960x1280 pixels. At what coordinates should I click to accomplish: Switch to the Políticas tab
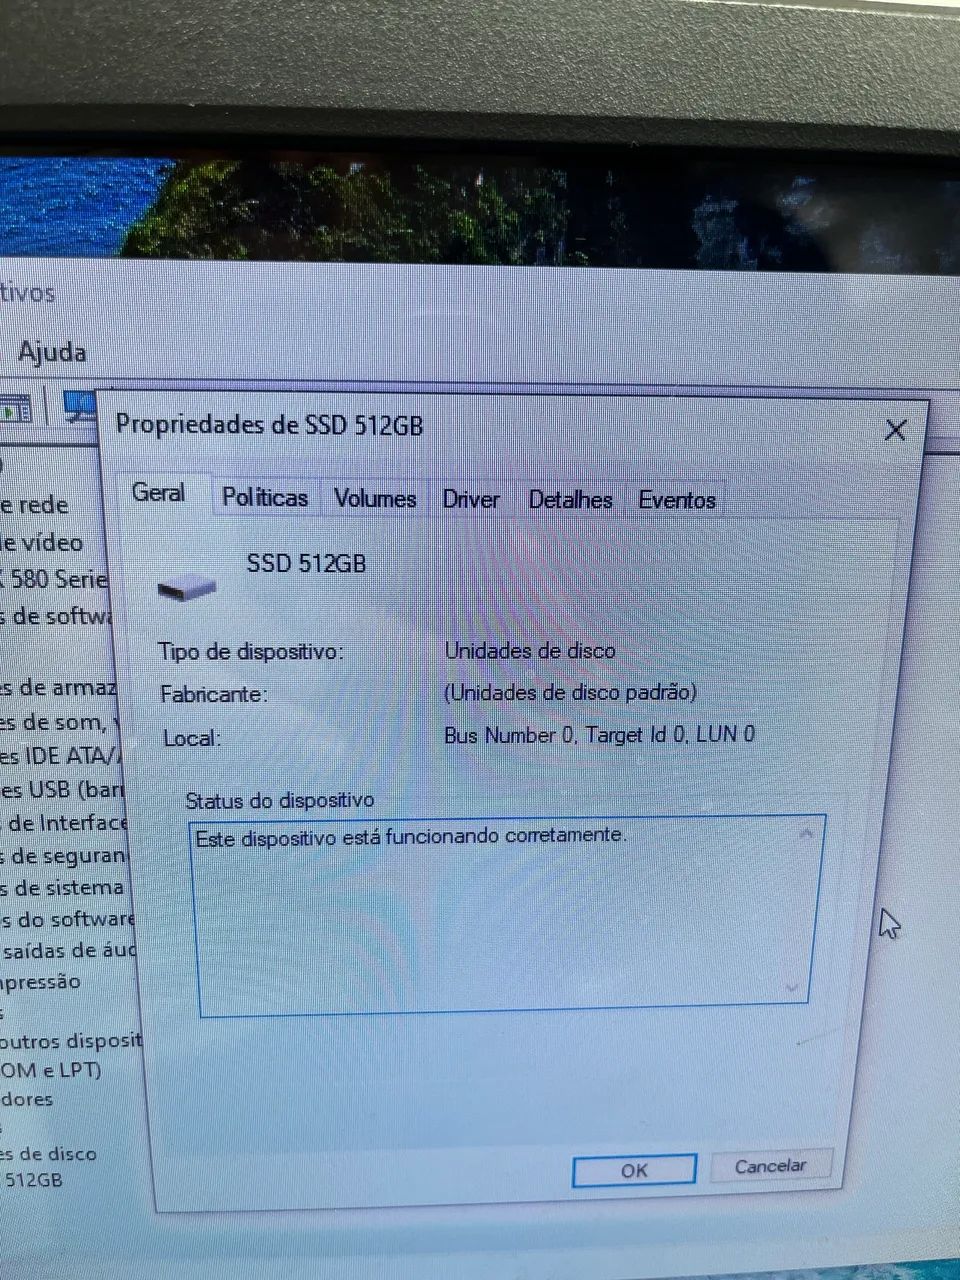265,497
